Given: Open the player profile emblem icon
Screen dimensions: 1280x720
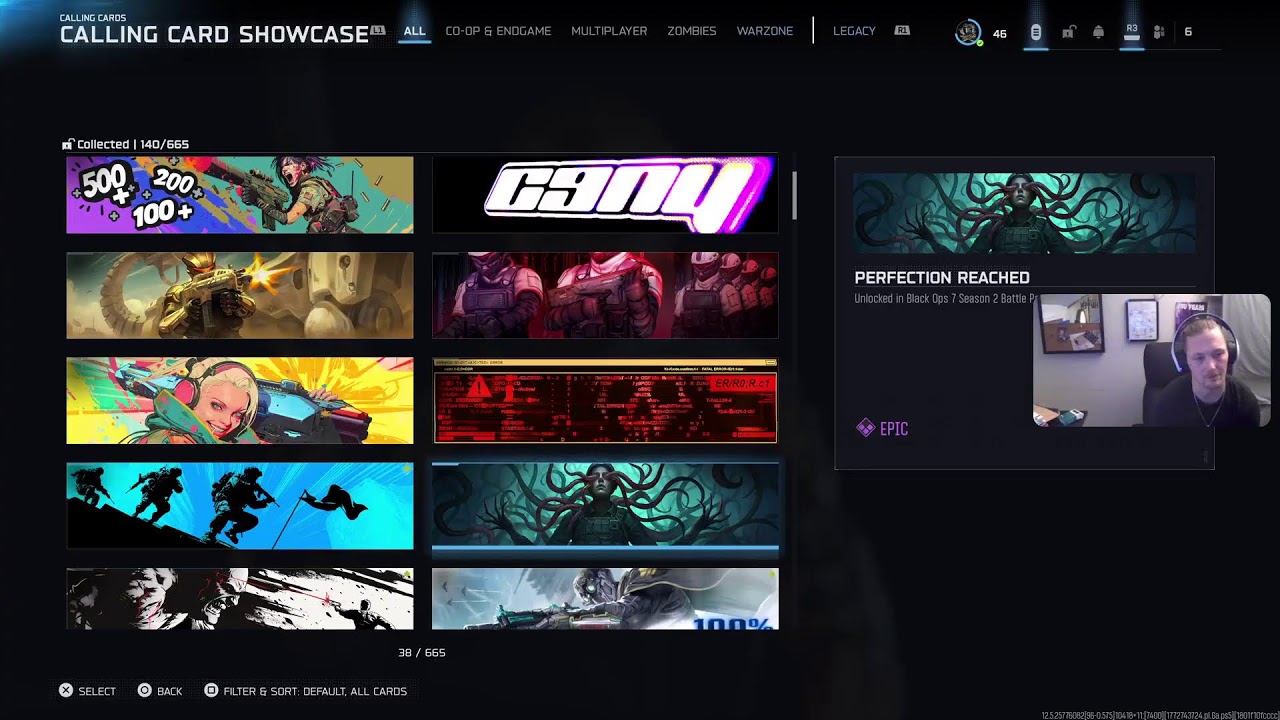Looking at the screenshot, I should tap(967, 32).
